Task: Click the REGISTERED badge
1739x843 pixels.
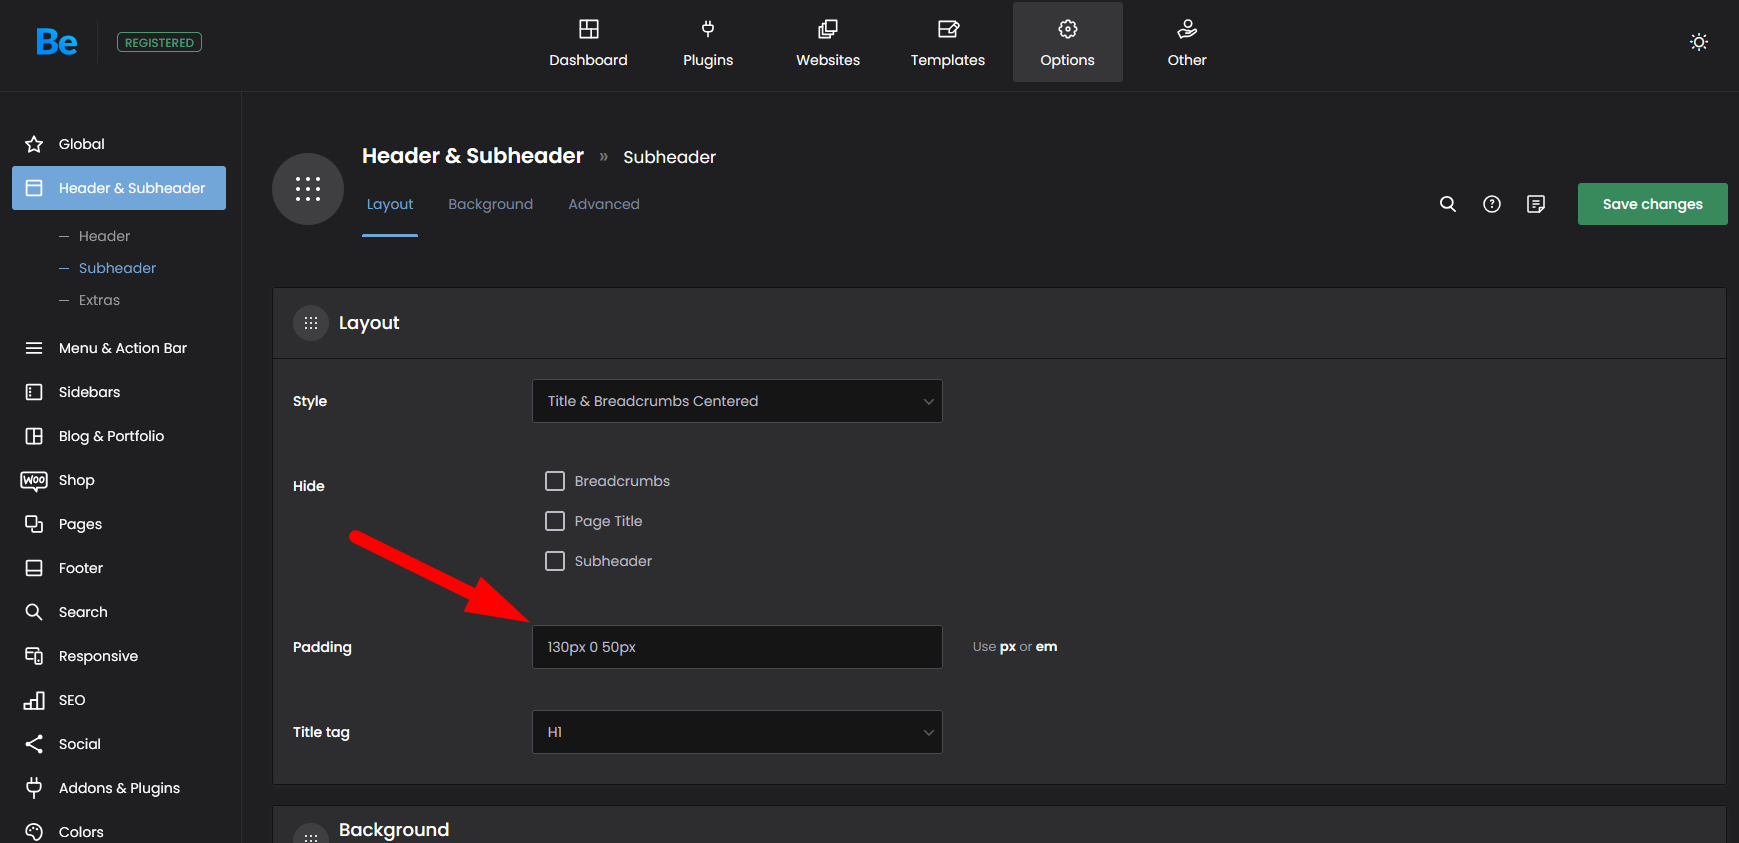Action: point(159,42)
